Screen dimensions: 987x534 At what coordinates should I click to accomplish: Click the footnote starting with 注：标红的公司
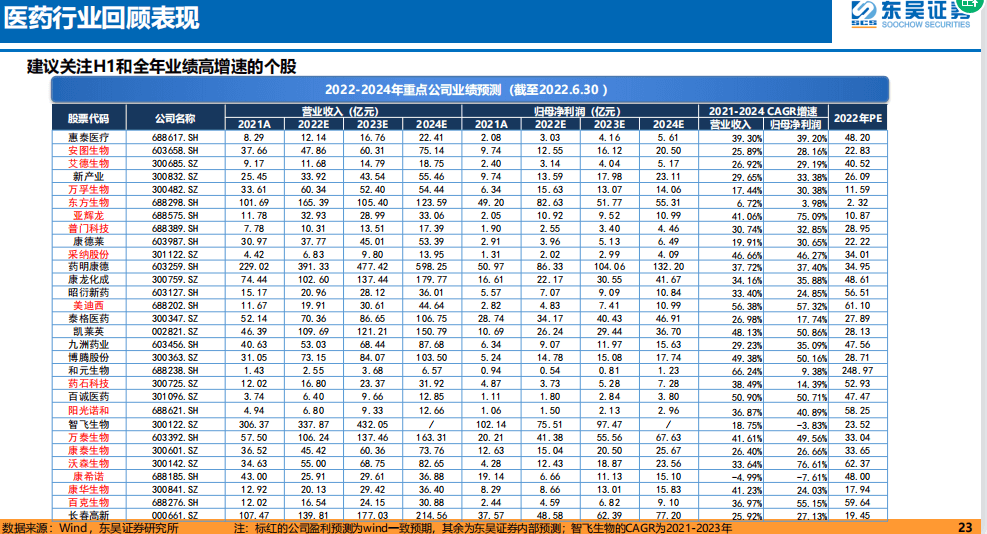[x=483, y=528]
